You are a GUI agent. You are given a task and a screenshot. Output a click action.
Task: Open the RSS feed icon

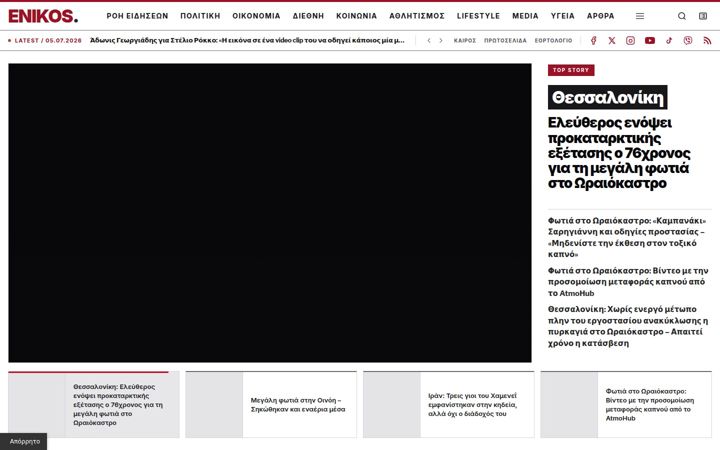click(x=707, y=40)
